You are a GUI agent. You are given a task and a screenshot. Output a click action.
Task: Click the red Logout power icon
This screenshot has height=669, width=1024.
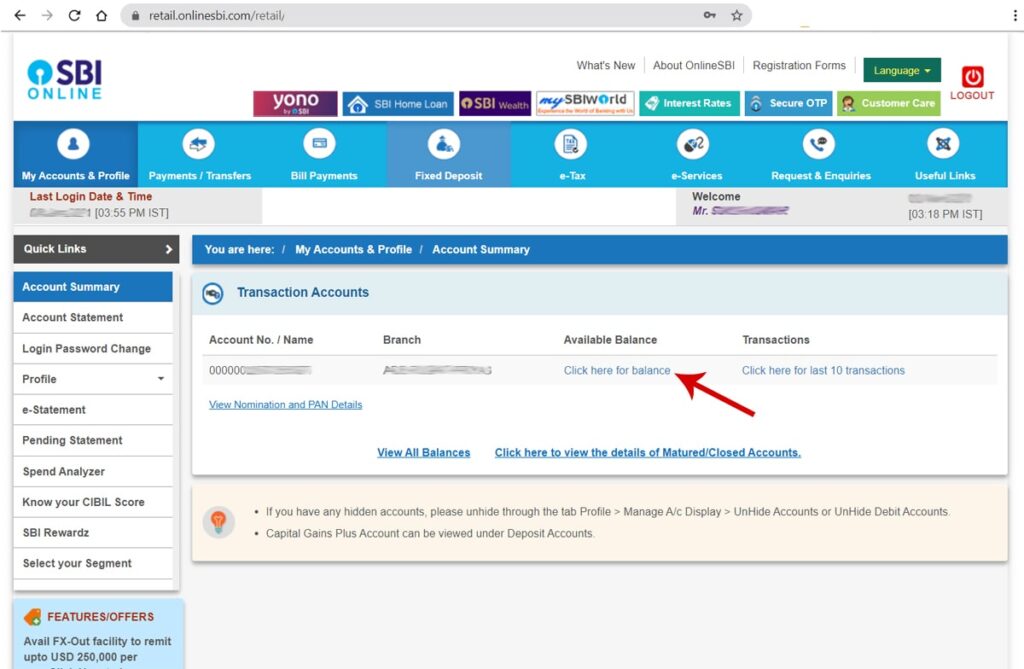click(972, 77)
